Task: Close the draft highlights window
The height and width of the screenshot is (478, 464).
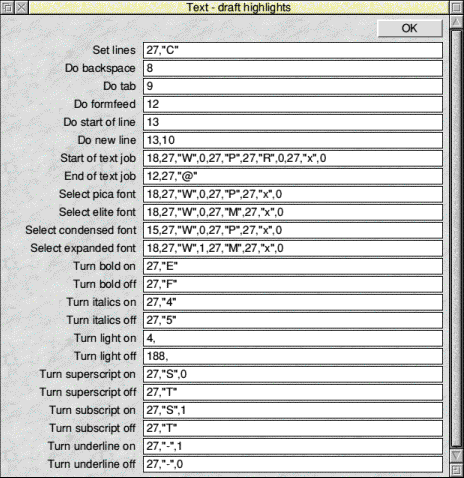Action: [x=22, y=7]
